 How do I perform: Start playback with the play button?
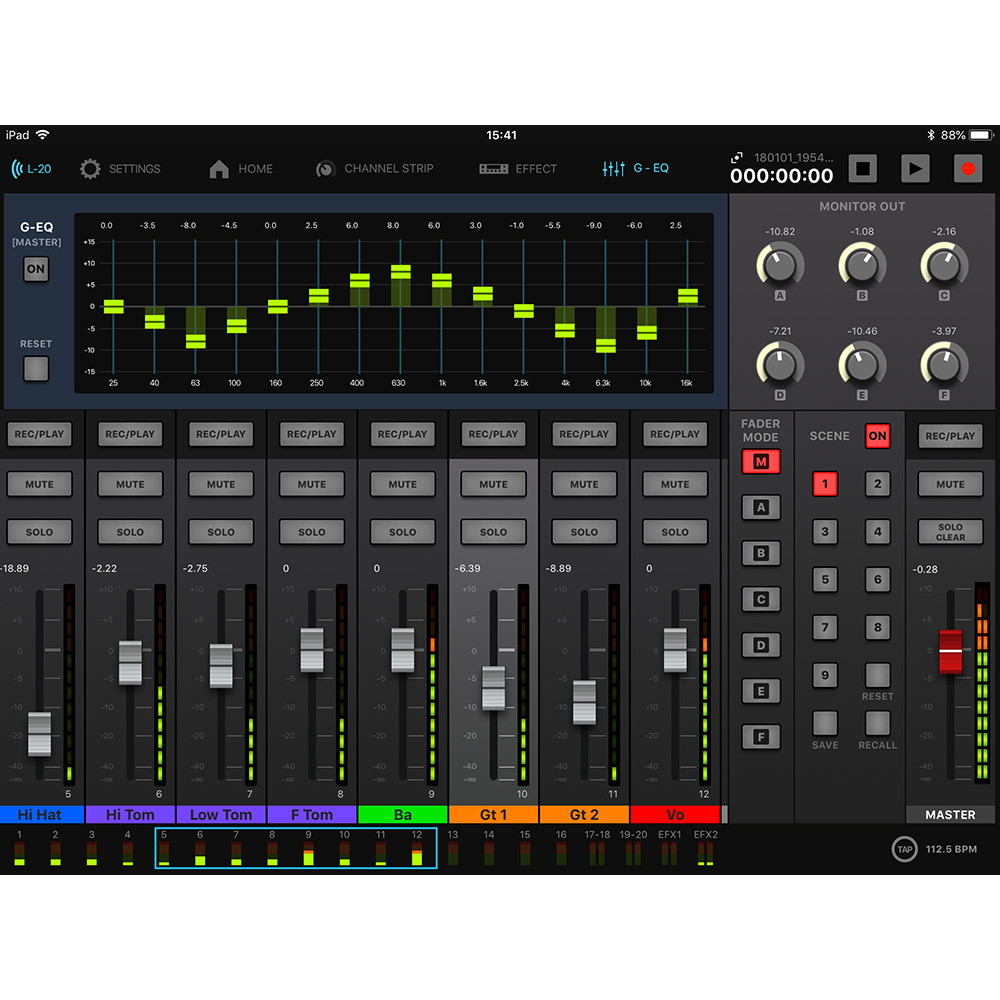[x=915, y=168]
